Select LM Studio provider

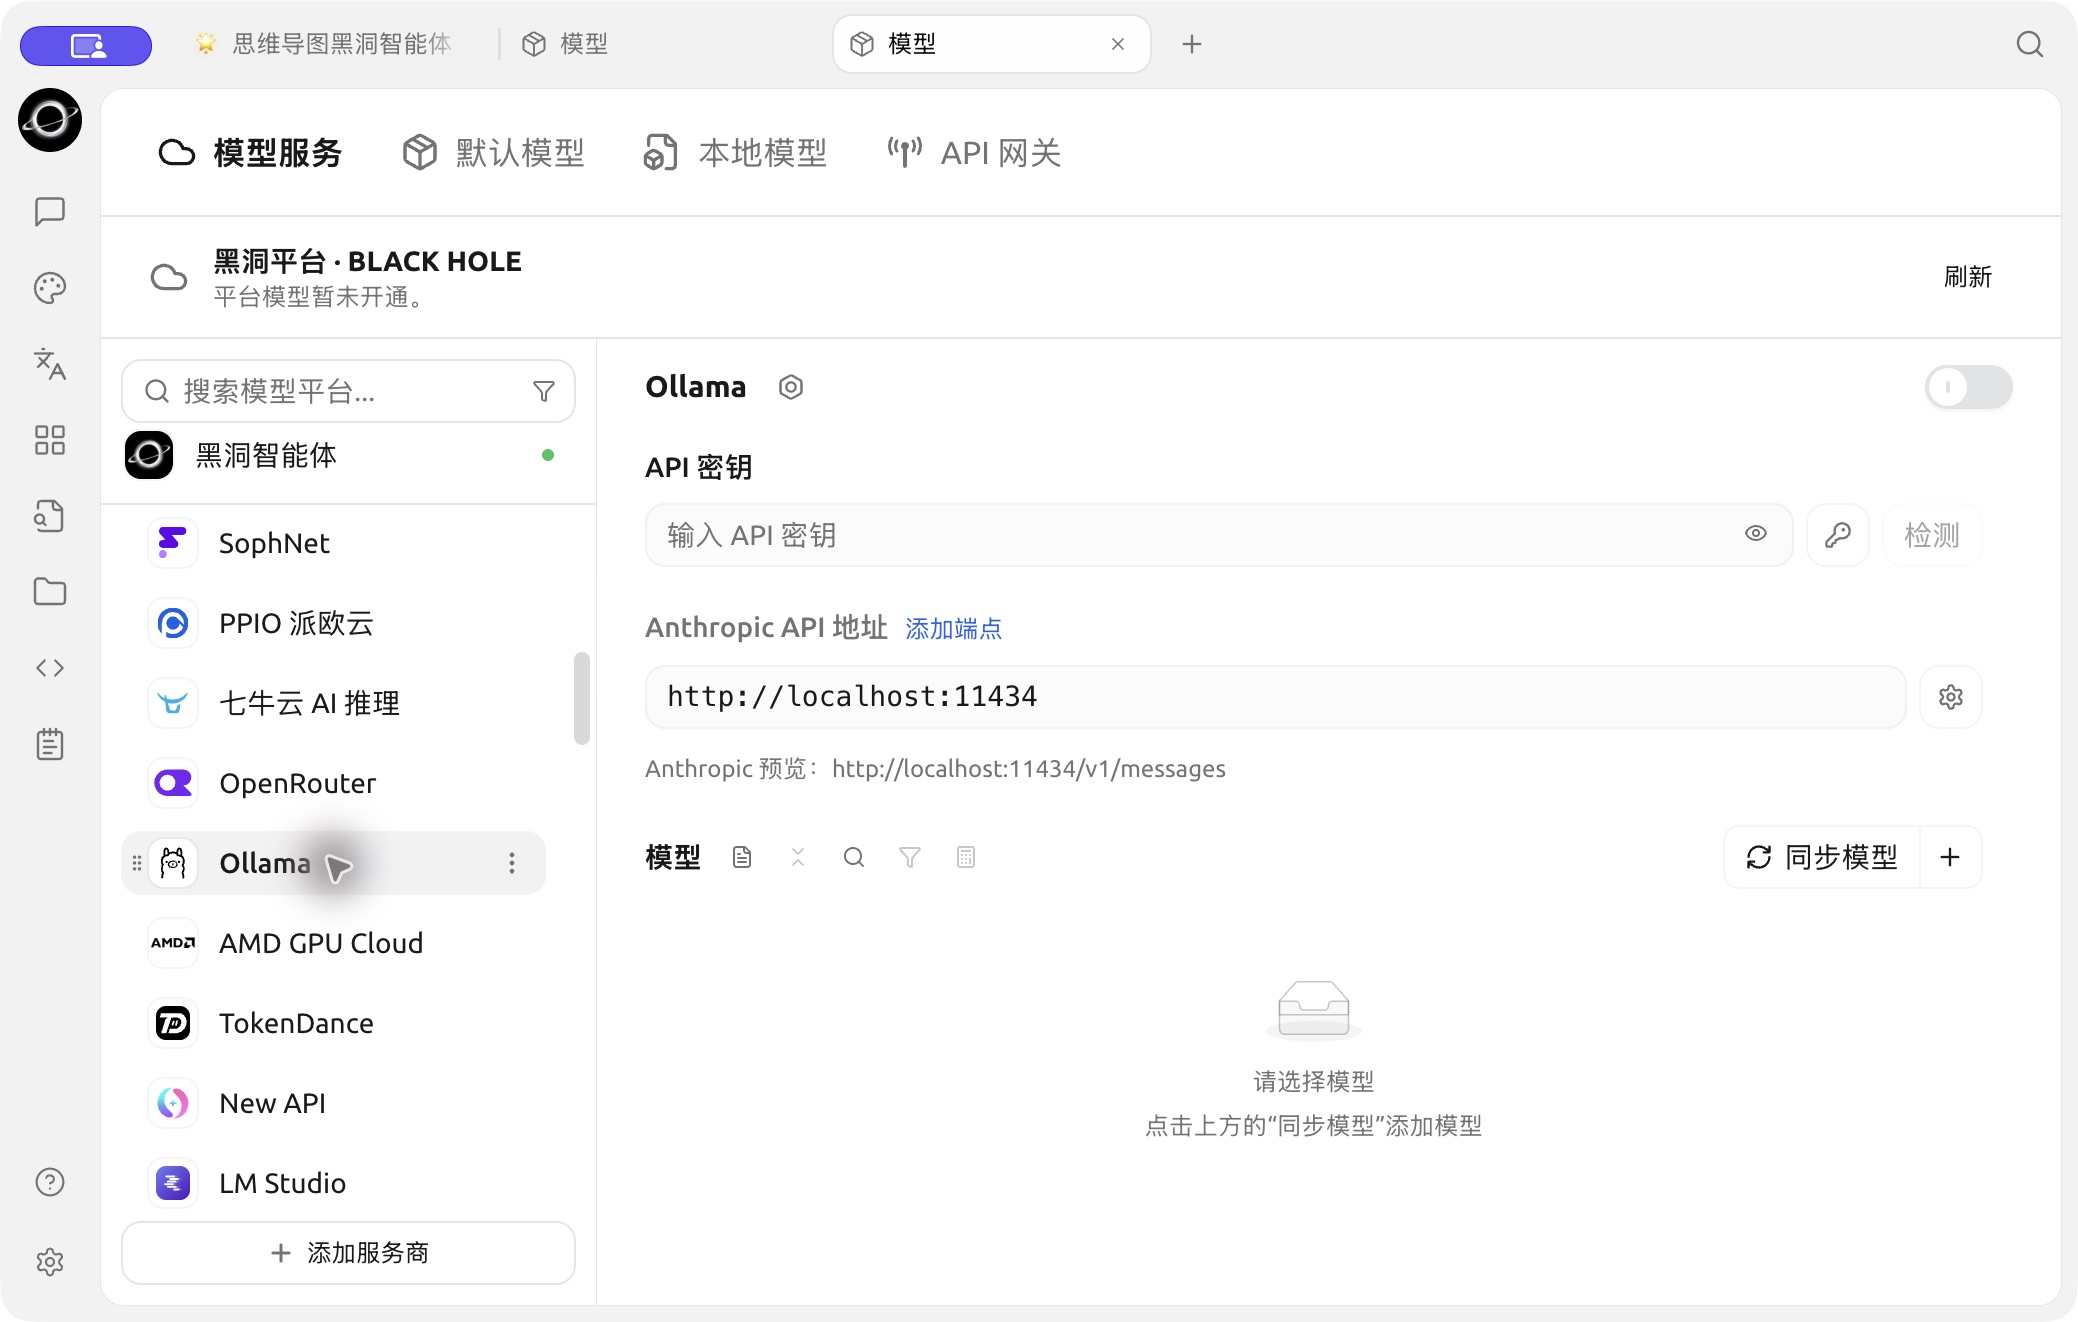[x=333, y=1183]
